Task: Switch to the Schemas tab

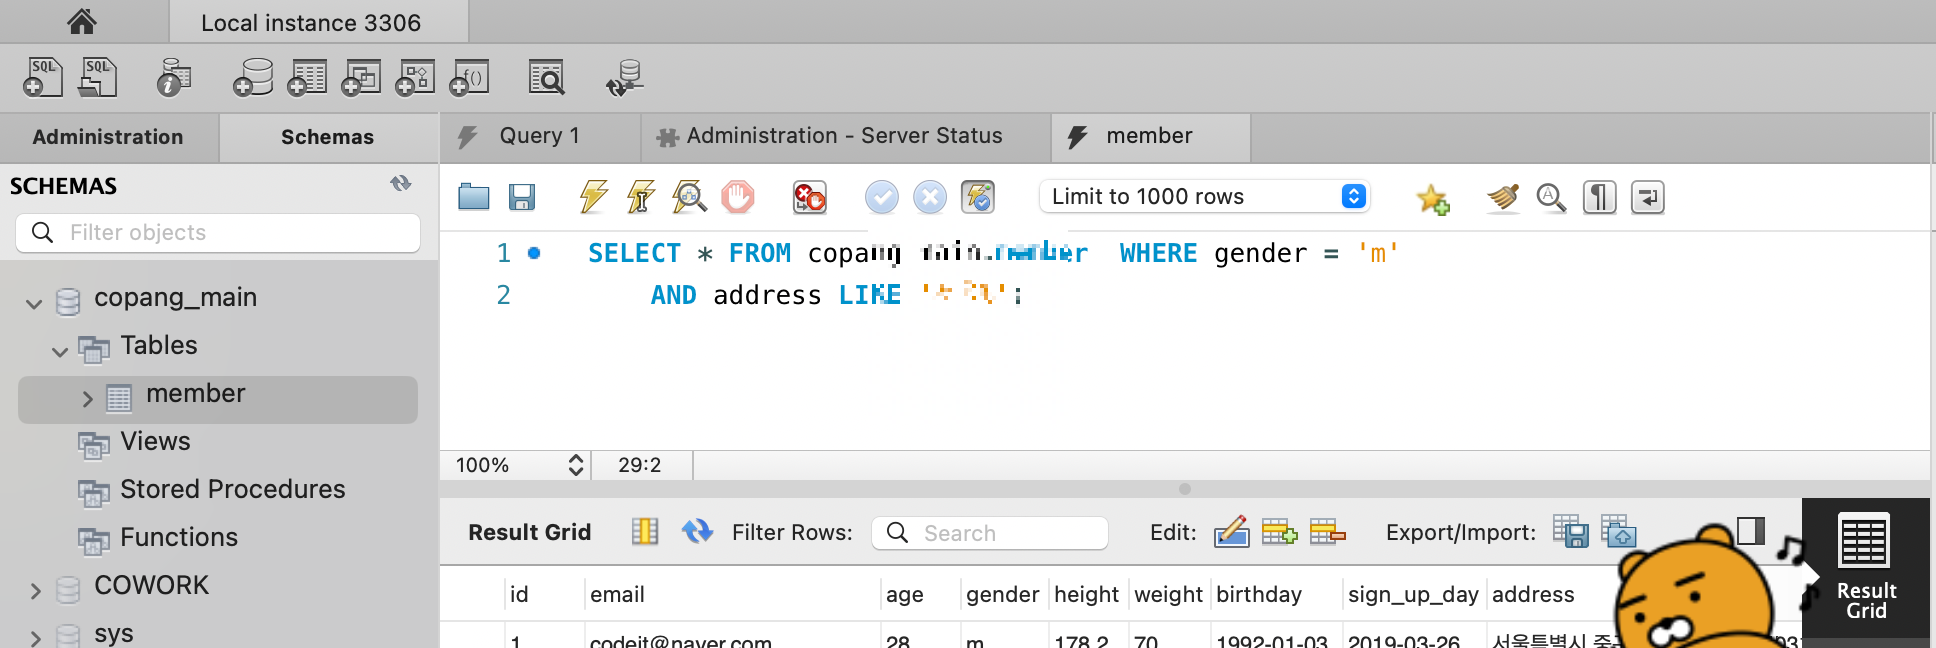Action: tap(328, 137)
